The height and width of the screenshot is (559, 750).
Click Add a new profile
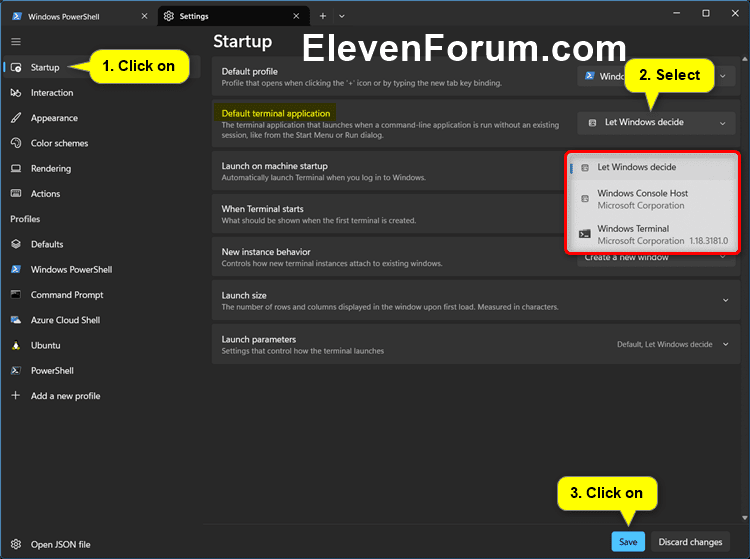[x=101, y=395]
